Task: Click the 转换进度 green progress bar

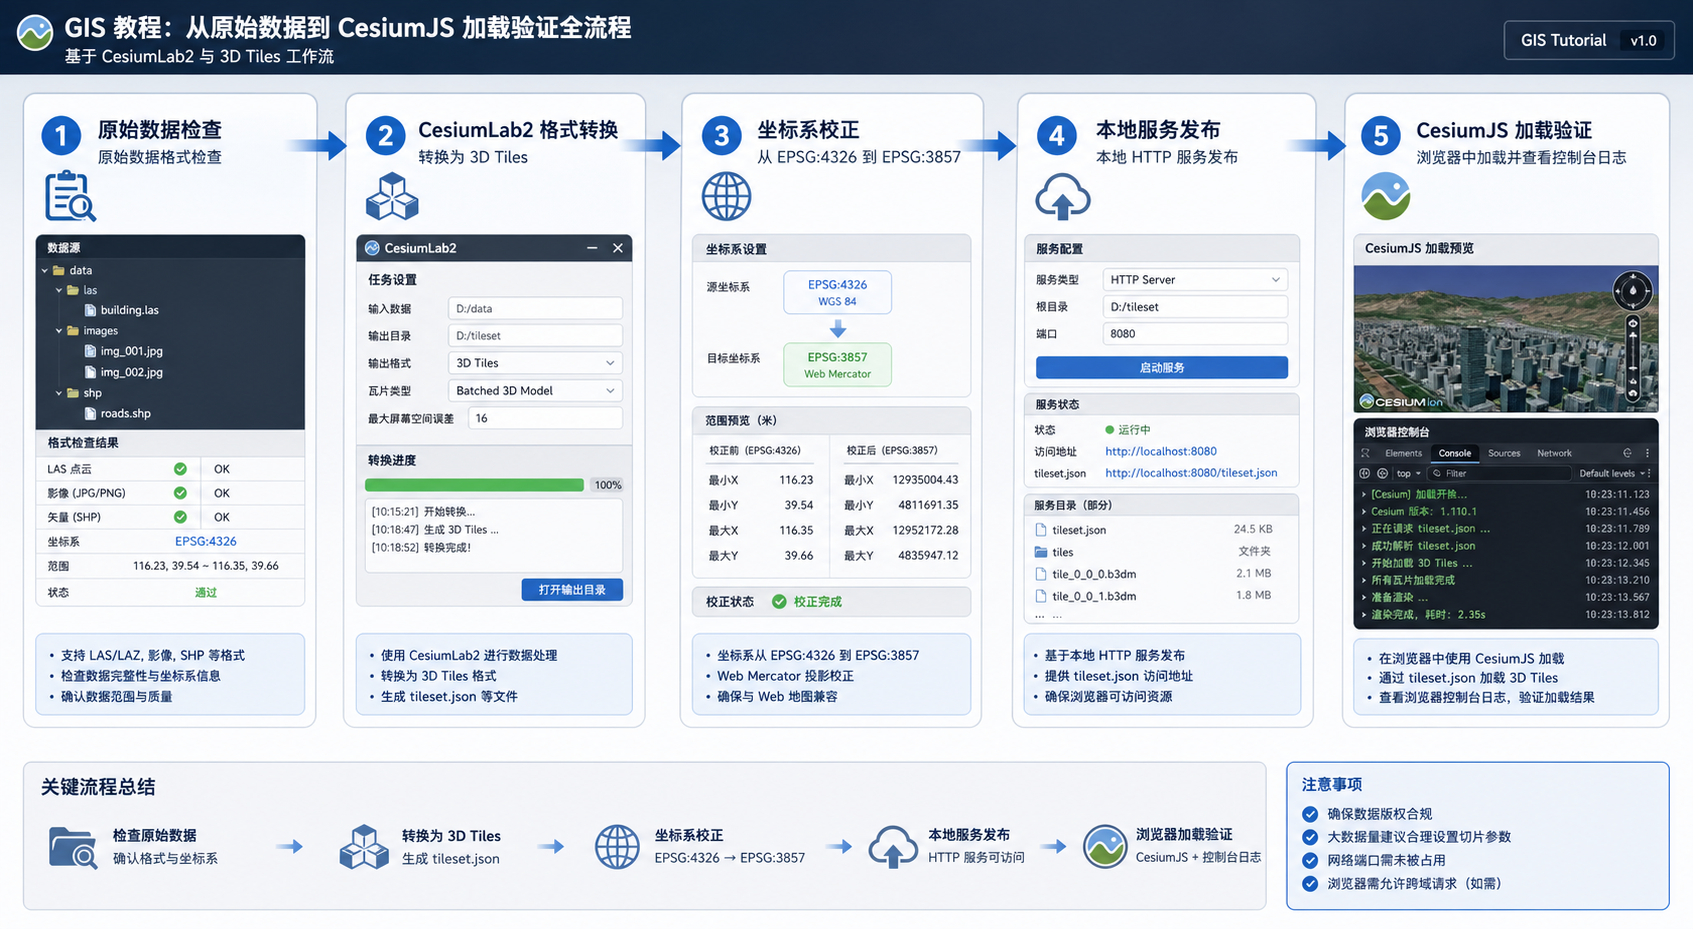Action: click(x=474, y=485)
